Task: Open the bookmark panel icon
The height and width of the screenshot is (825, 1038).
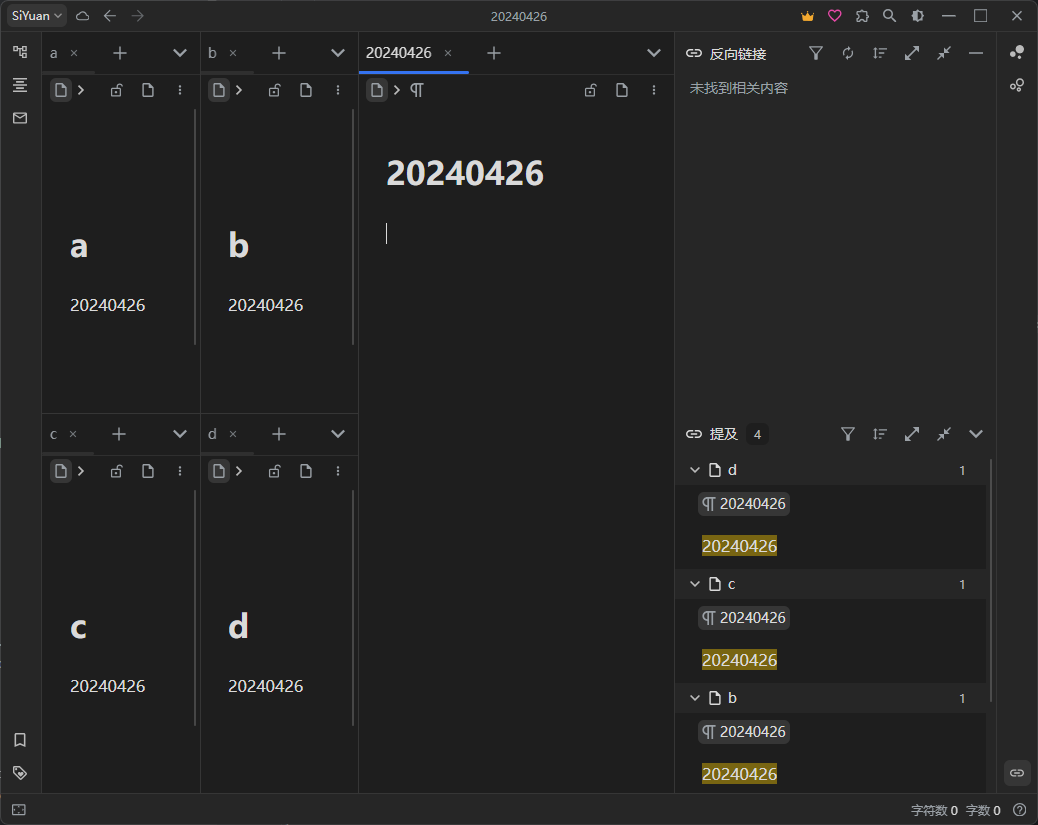Action: click(20, 740)
